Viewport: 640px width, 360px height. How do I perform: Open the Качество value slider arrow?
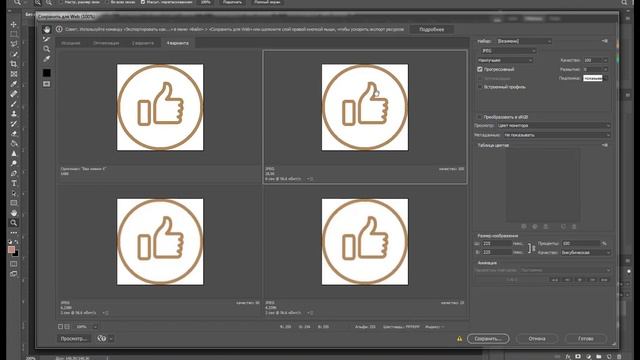click(x=605, y=60)
